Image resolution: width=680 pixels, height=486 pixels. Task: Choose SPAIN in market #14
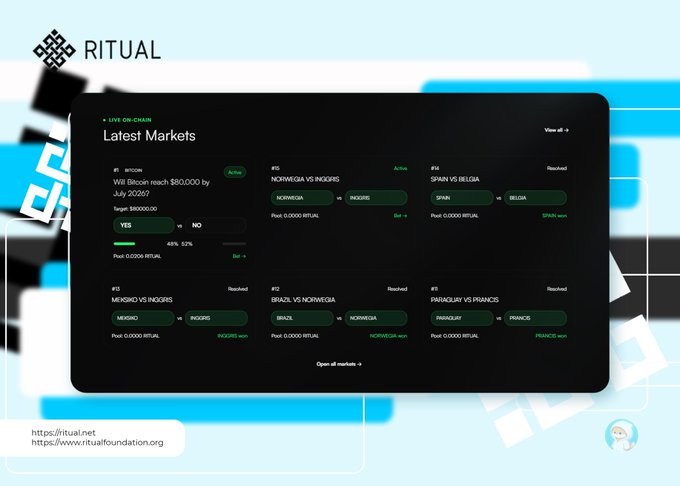pos(462,198)
